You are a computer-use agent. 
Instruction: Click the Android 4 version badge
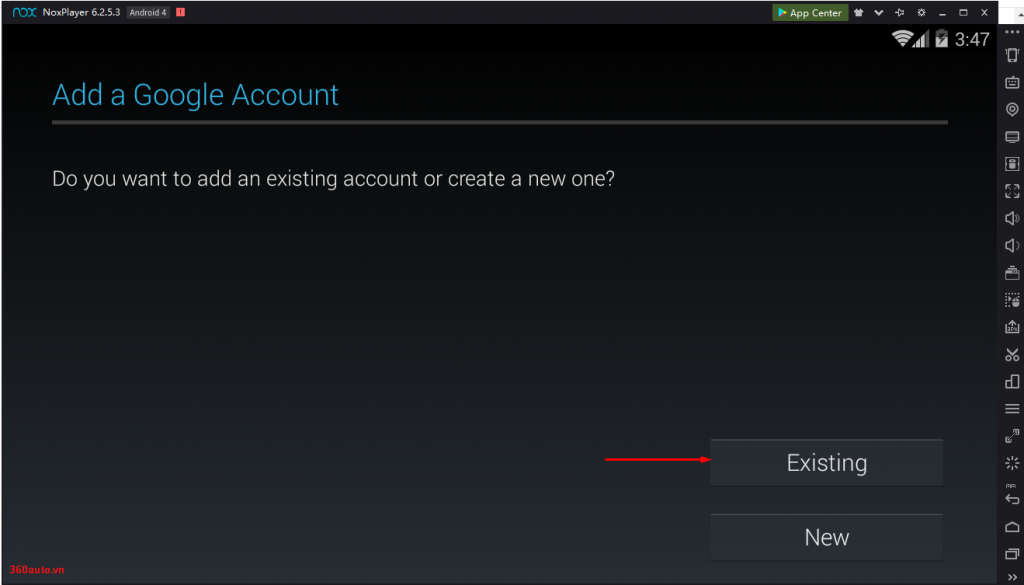coord(148,12)
